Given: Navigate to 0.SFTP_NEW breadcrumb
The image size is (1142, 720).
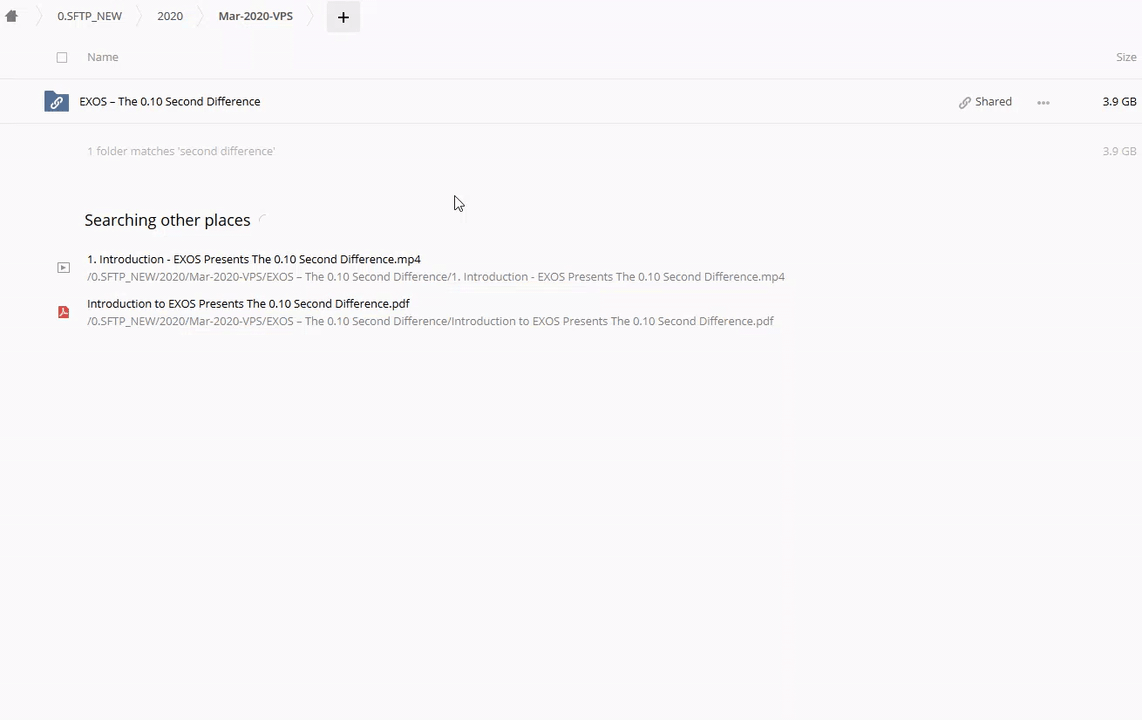Looking at the screenshot, I should [x=89, y=16].
